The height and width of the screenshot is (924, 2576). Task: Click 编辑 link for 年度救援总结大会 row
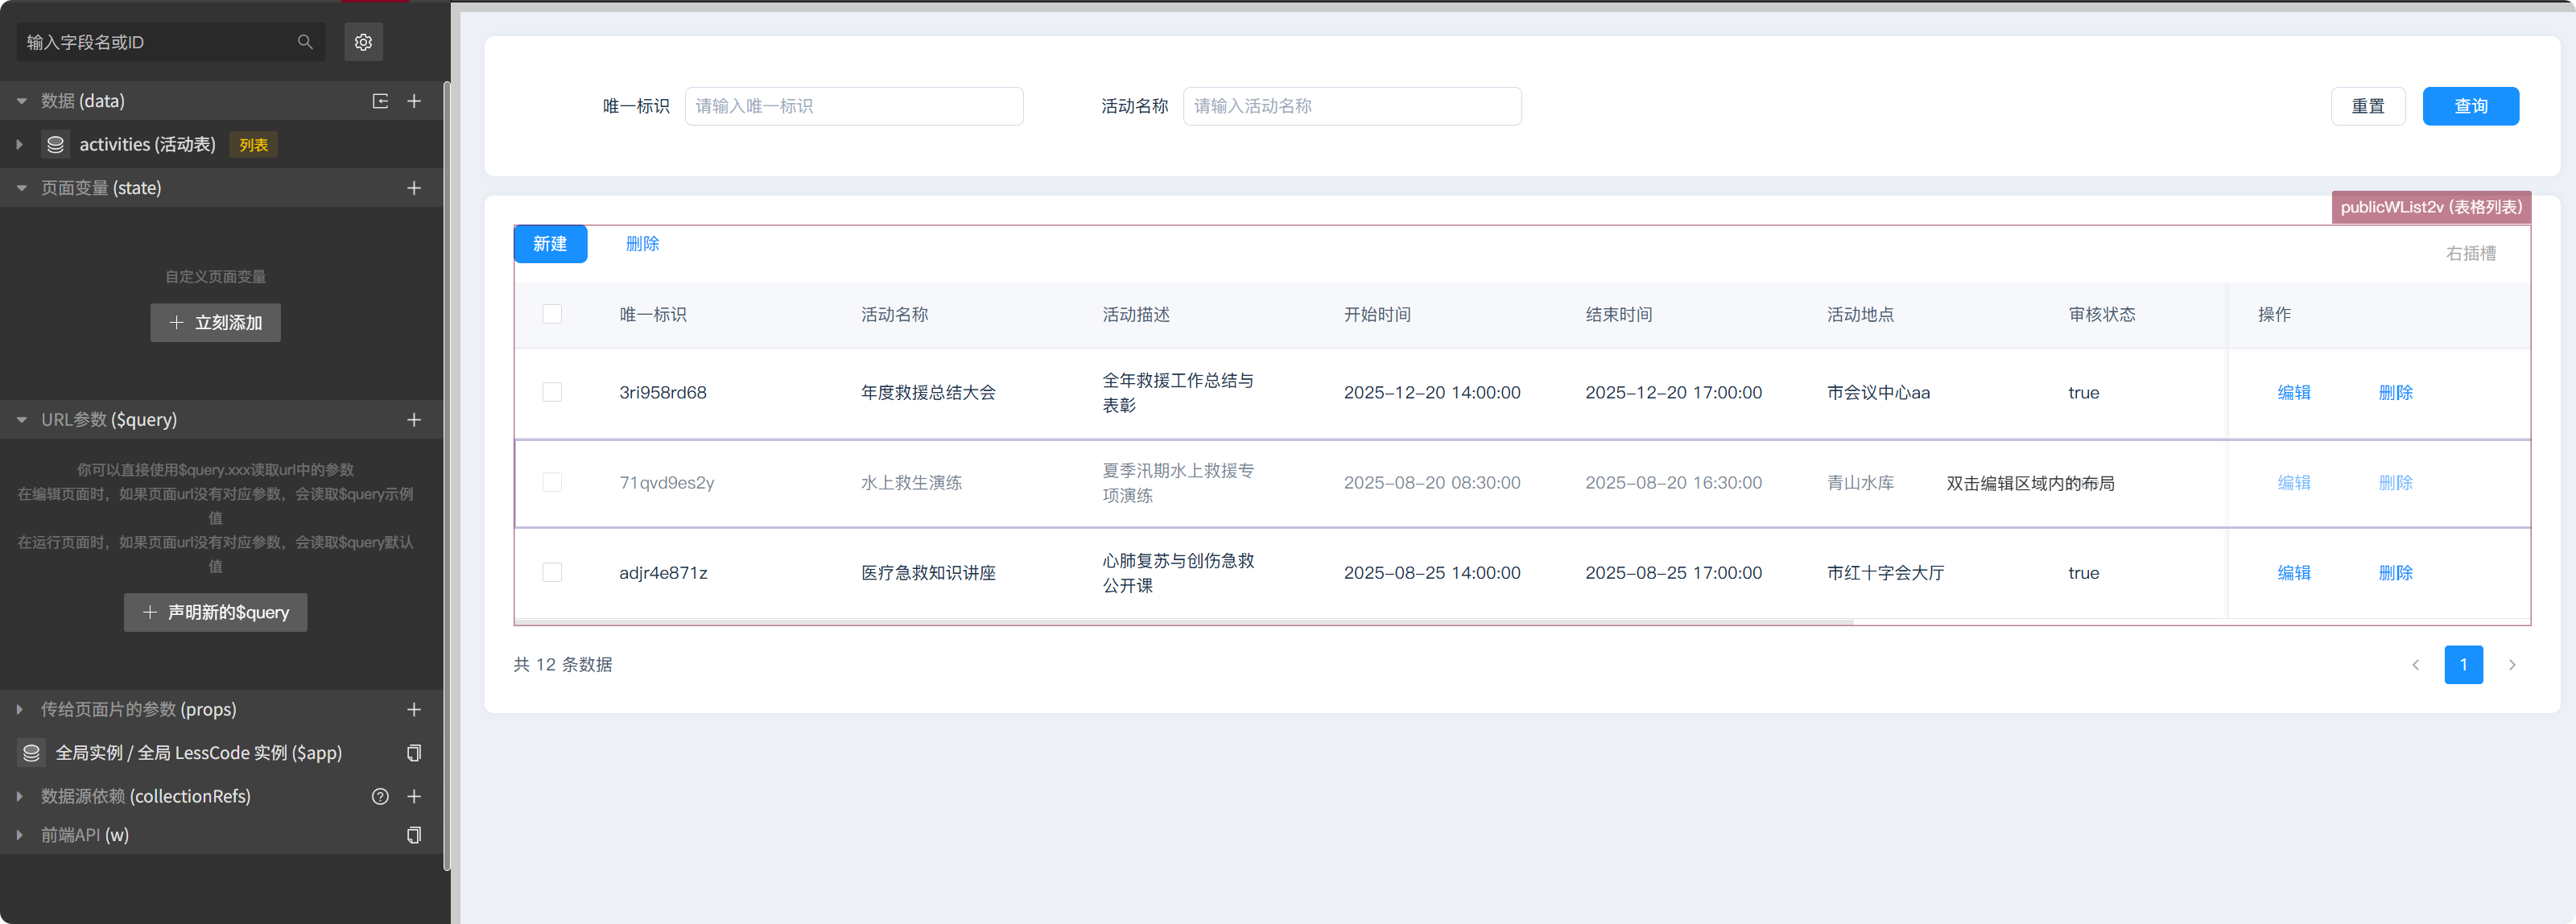coord(2293,392)
